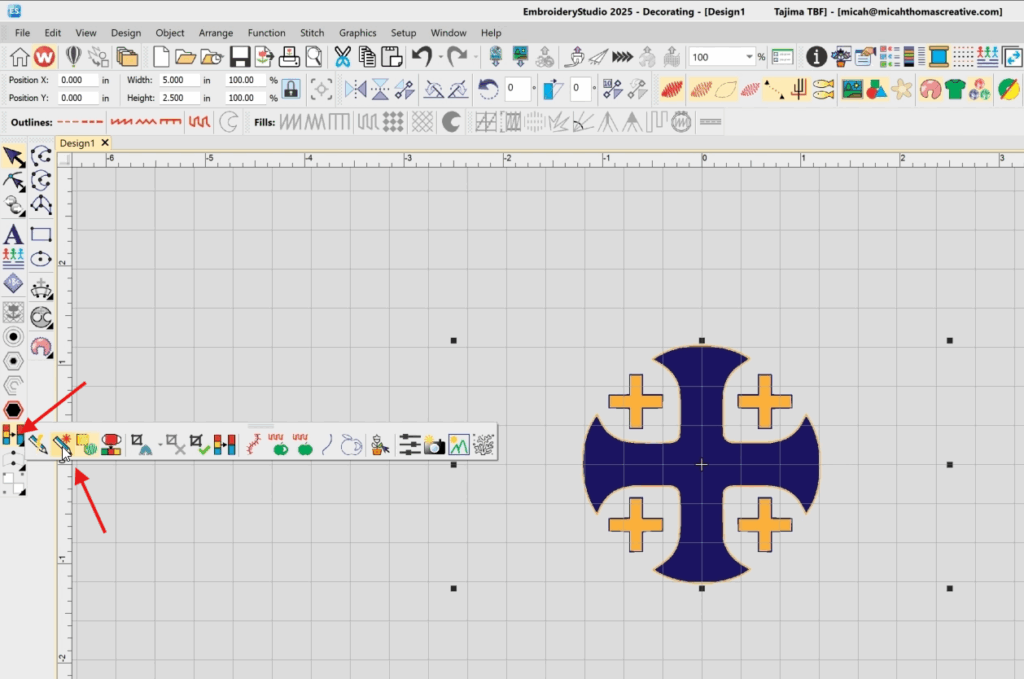Open the zoom percentage dropdown
Viewport: 1024px width, 679px height.
pos(749,57)
